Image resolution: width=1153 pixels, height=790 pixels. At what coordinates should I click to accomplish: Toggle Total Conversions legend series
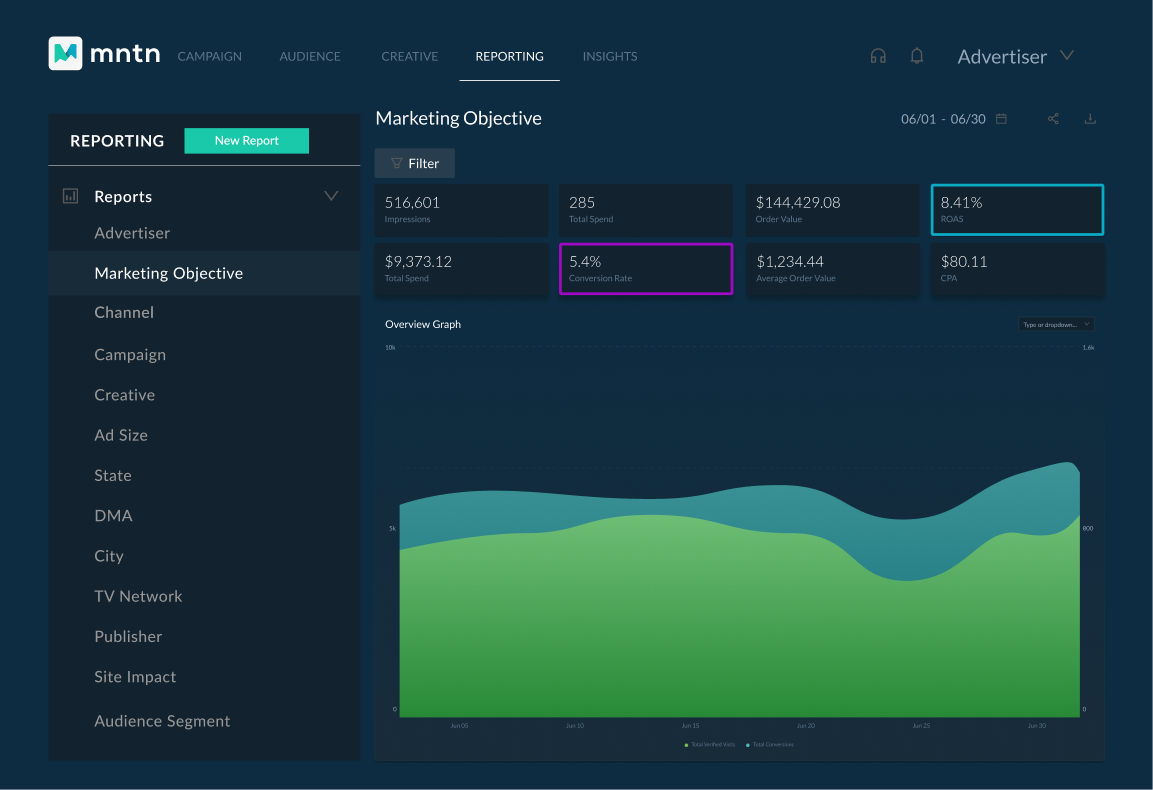770,745
